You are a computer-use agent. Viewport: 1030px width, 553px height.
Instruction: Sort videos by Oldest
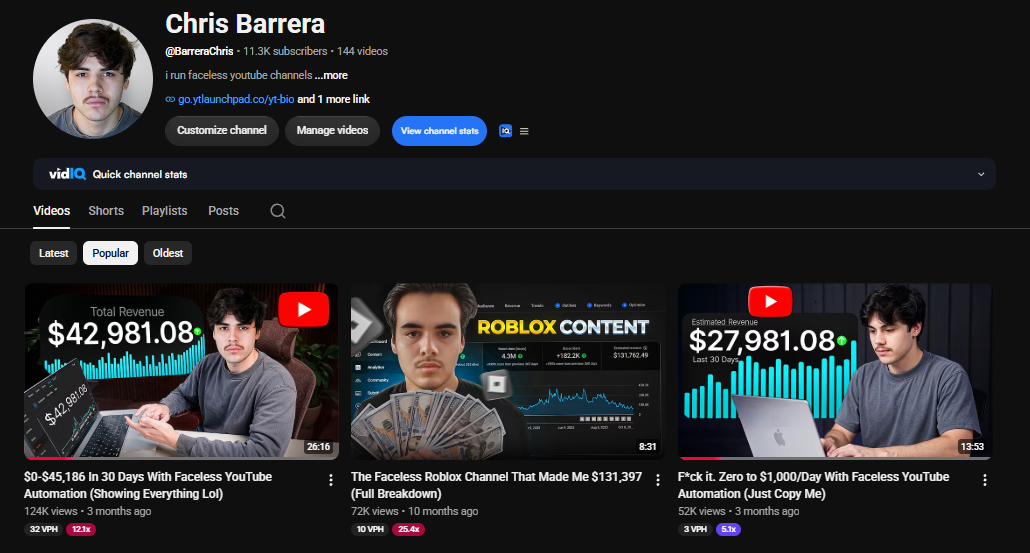coord(168,253)
